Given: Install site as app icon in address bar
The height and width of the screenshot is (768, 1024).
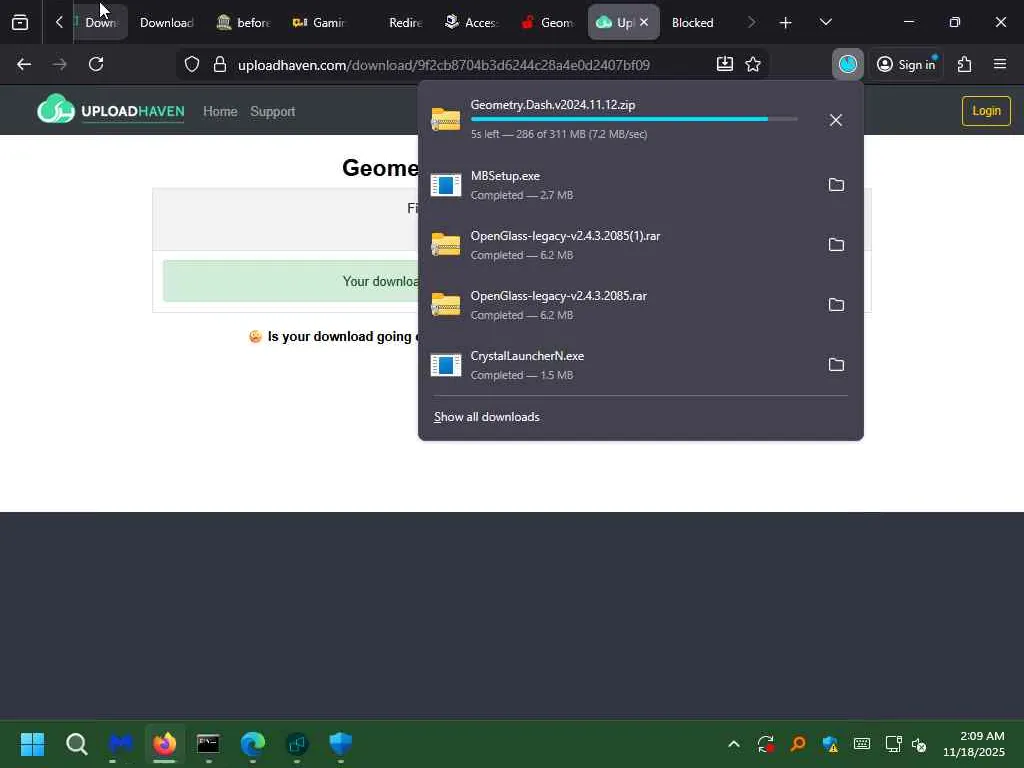Looking at the screenshot, I should [x=725, y=64].
